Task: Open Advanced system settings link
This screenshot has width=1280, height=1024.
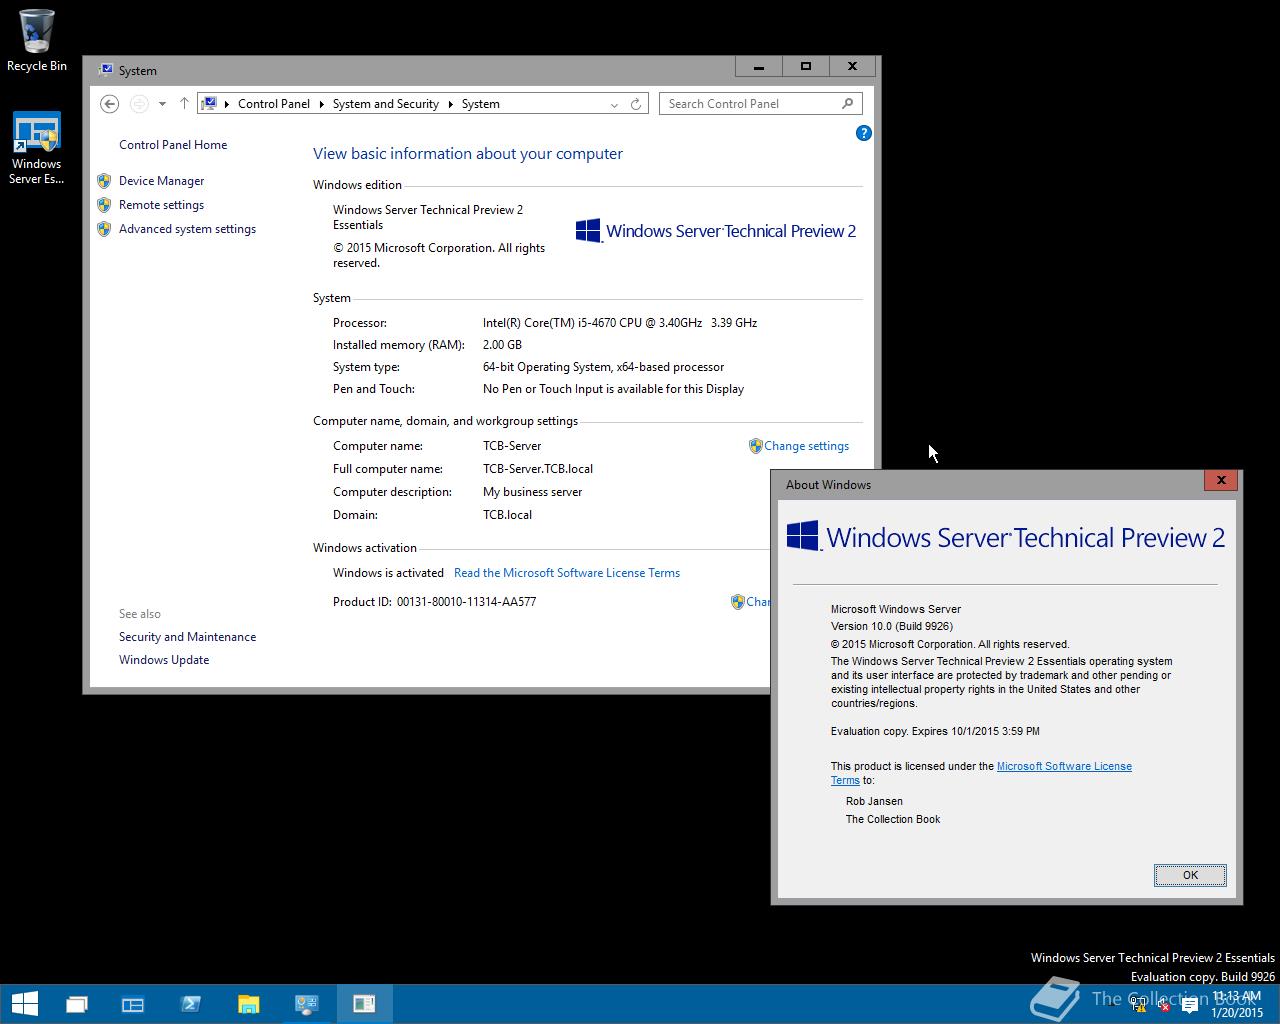Action: point(187,229)
